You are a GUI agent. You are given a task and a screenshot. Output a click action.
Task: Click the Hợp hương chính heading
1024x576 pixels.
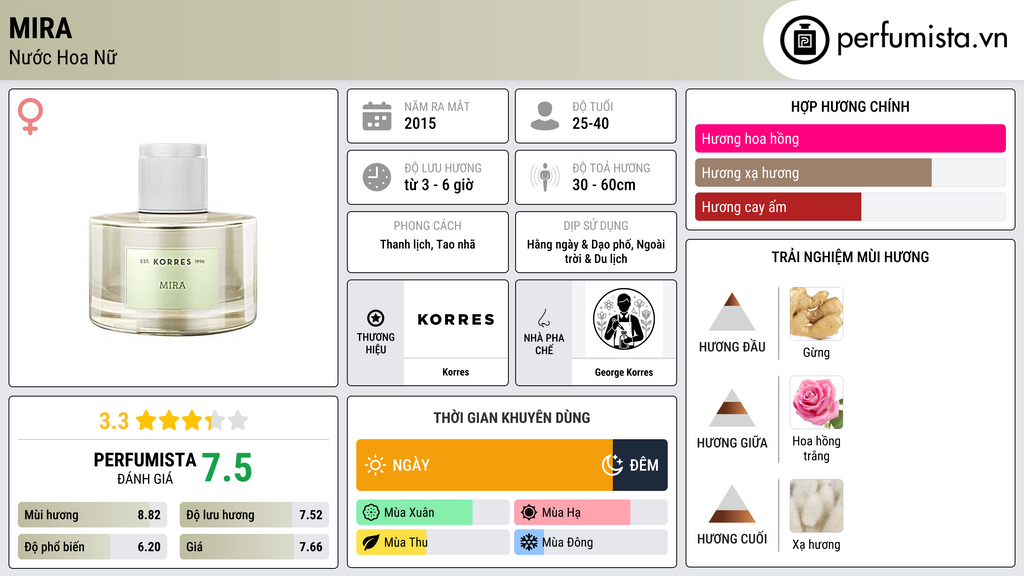[850, 106]
